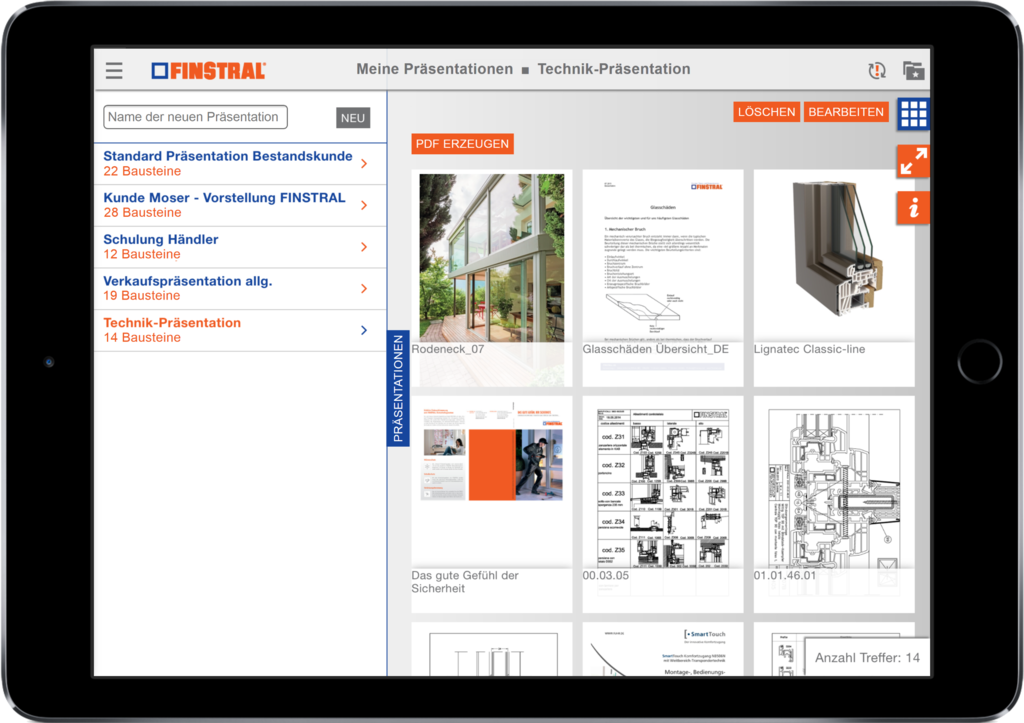Focus the new presentation name field
Screen dimensions: 1024x723
[195, 117]
